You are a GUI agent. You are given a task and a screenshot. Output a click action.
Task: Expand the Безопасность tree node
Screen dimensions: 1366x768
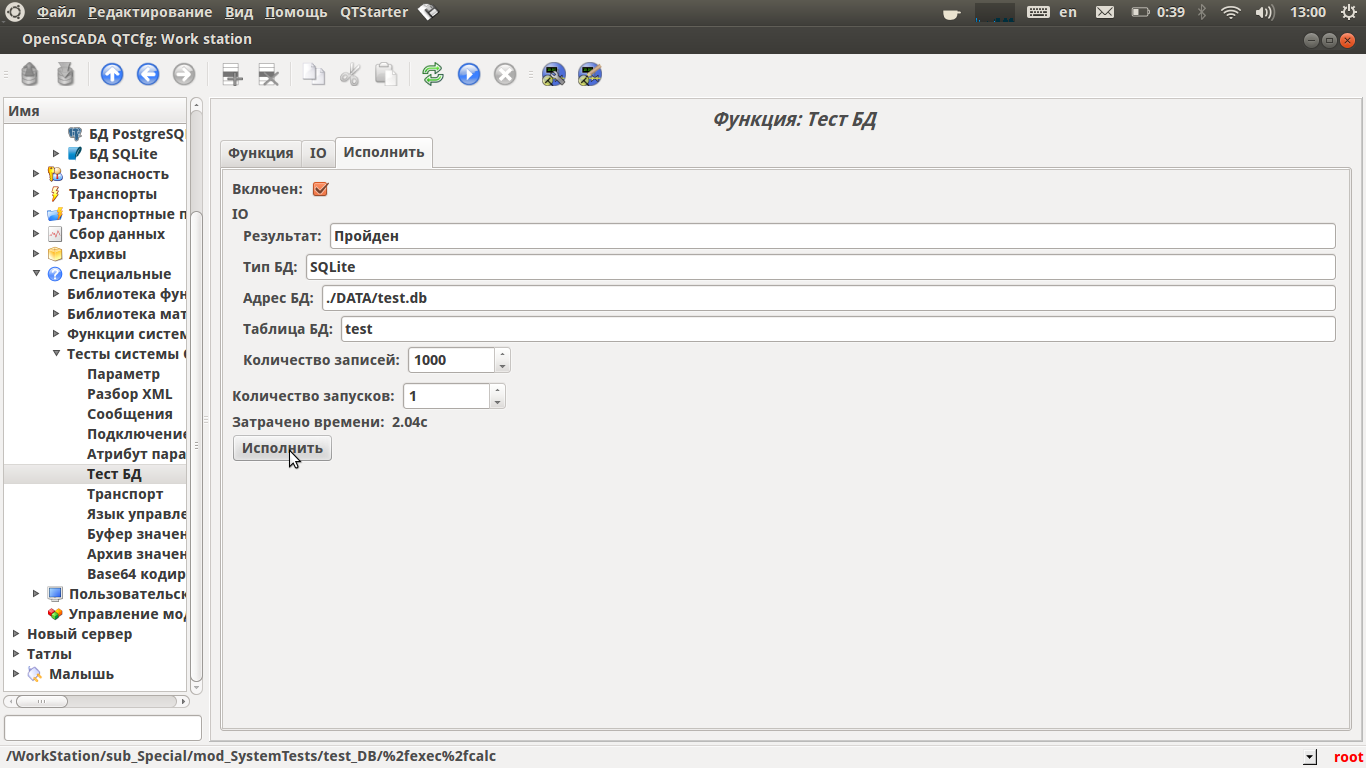pyautogui.click(x=37, y=174)
